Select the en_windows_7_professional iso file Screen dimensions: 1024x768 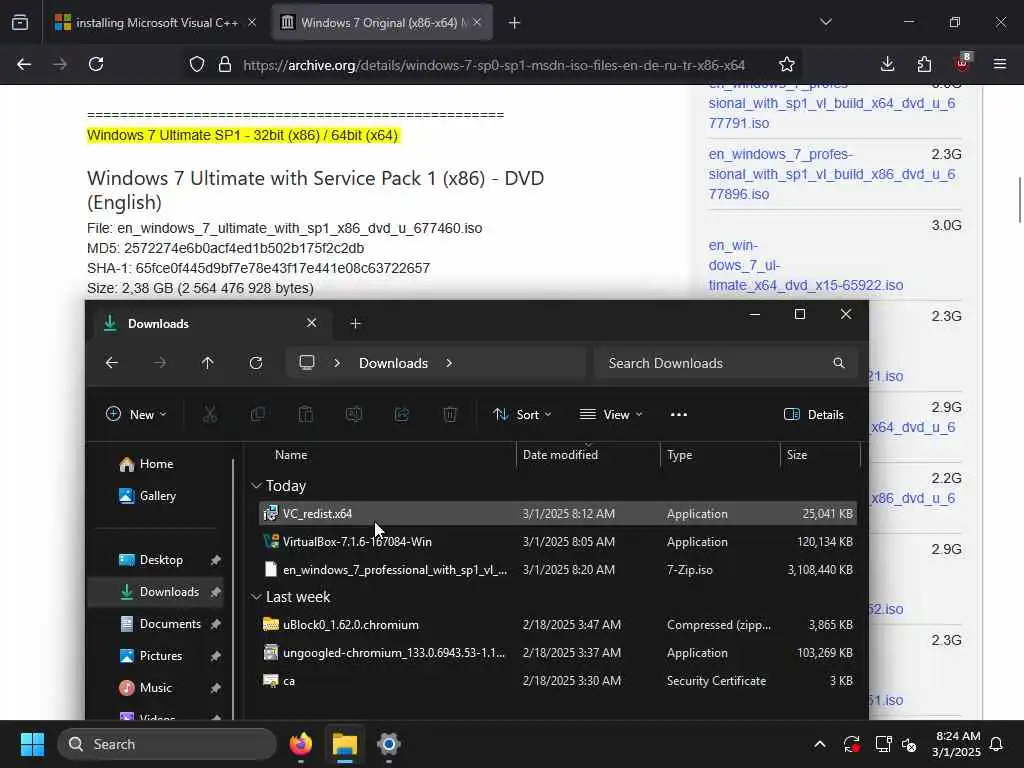tap(558, 570)
